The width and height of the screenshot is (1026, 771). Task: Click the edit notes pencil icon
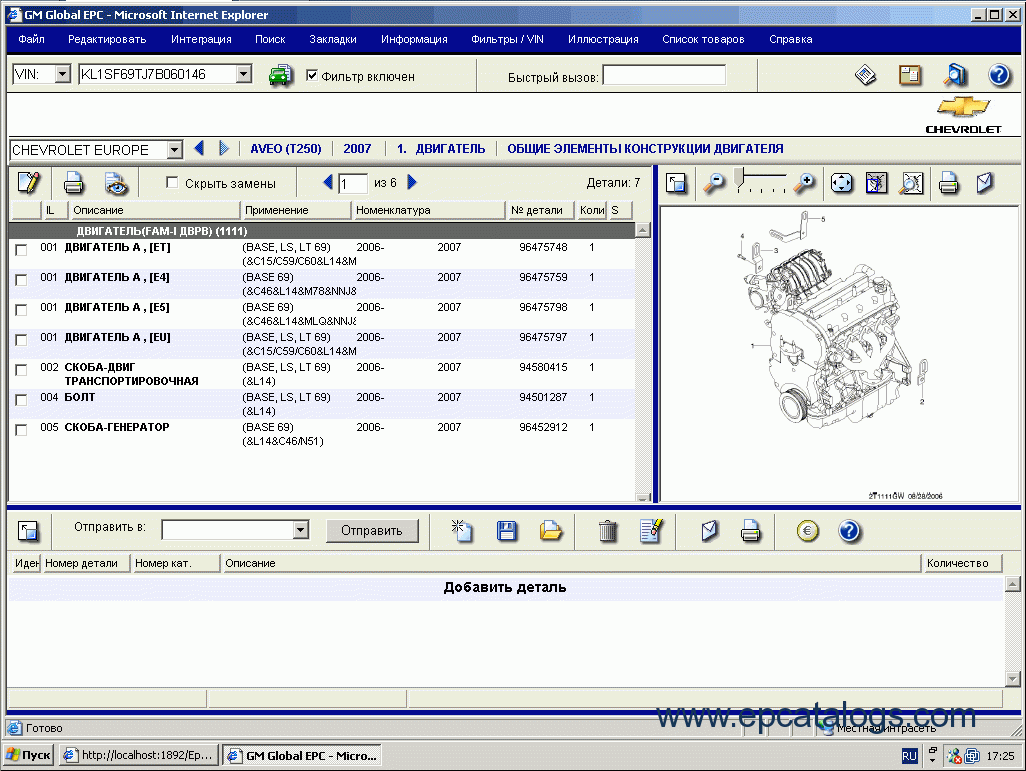point(29,183)
